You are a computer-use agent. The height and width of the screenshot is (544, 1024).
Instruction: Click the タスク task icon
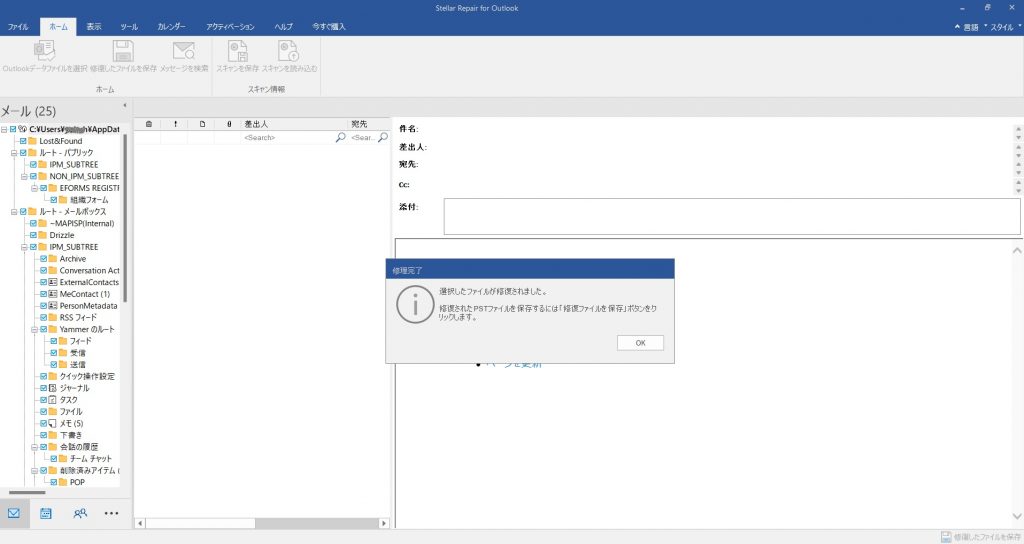[53, 400]
